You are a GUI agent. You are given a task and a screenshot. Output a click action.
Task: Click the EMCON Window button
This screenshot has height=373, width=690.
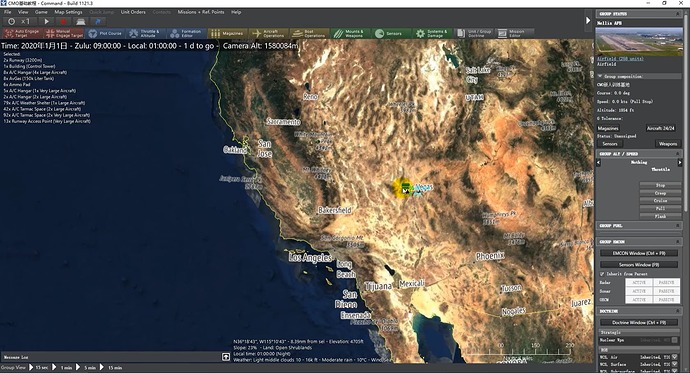639,253
